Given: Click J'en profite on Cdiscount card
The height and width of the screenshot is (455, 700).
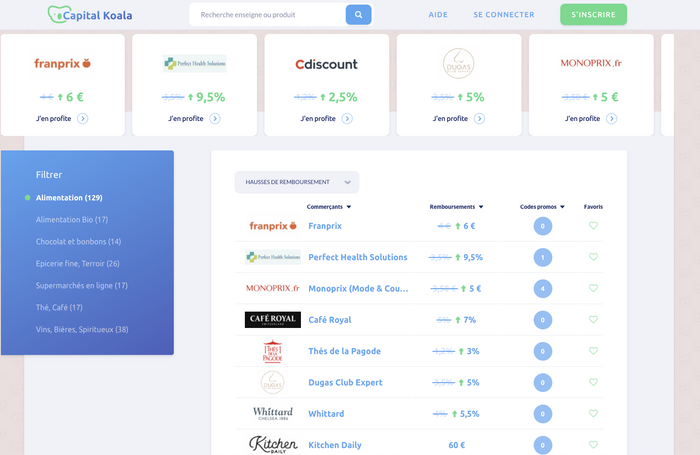Looking at the screenshot, I should (318, 118).
